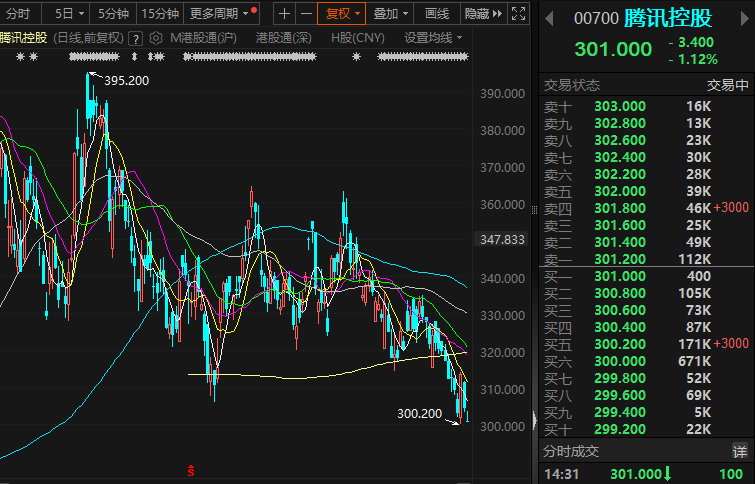Zoom in chart with plus icon
This screenshot has width=755, height=484.
point(284,14)
